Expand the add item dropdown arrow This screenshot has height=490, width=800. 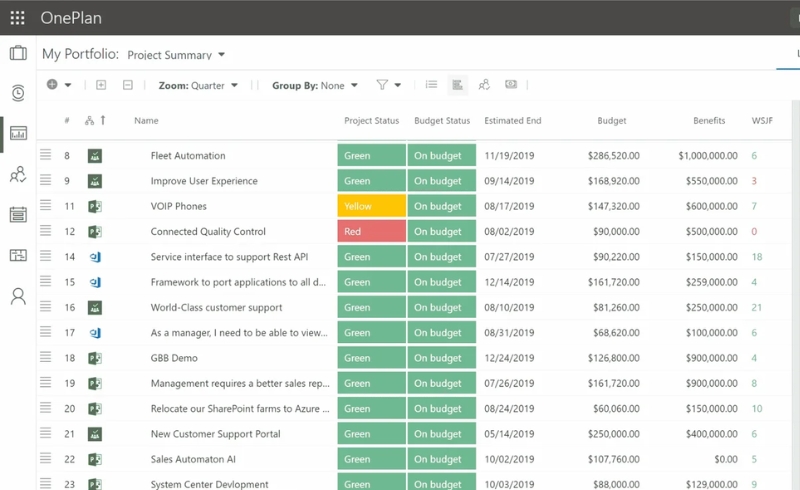point(68,85)
